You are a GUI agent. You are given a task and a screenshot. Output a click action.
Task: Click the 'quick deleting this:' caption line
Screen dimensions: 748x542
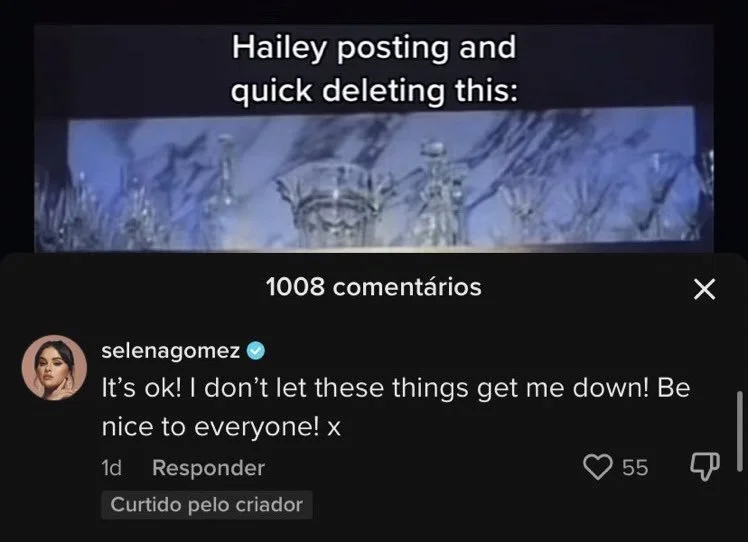click(374, 90)
